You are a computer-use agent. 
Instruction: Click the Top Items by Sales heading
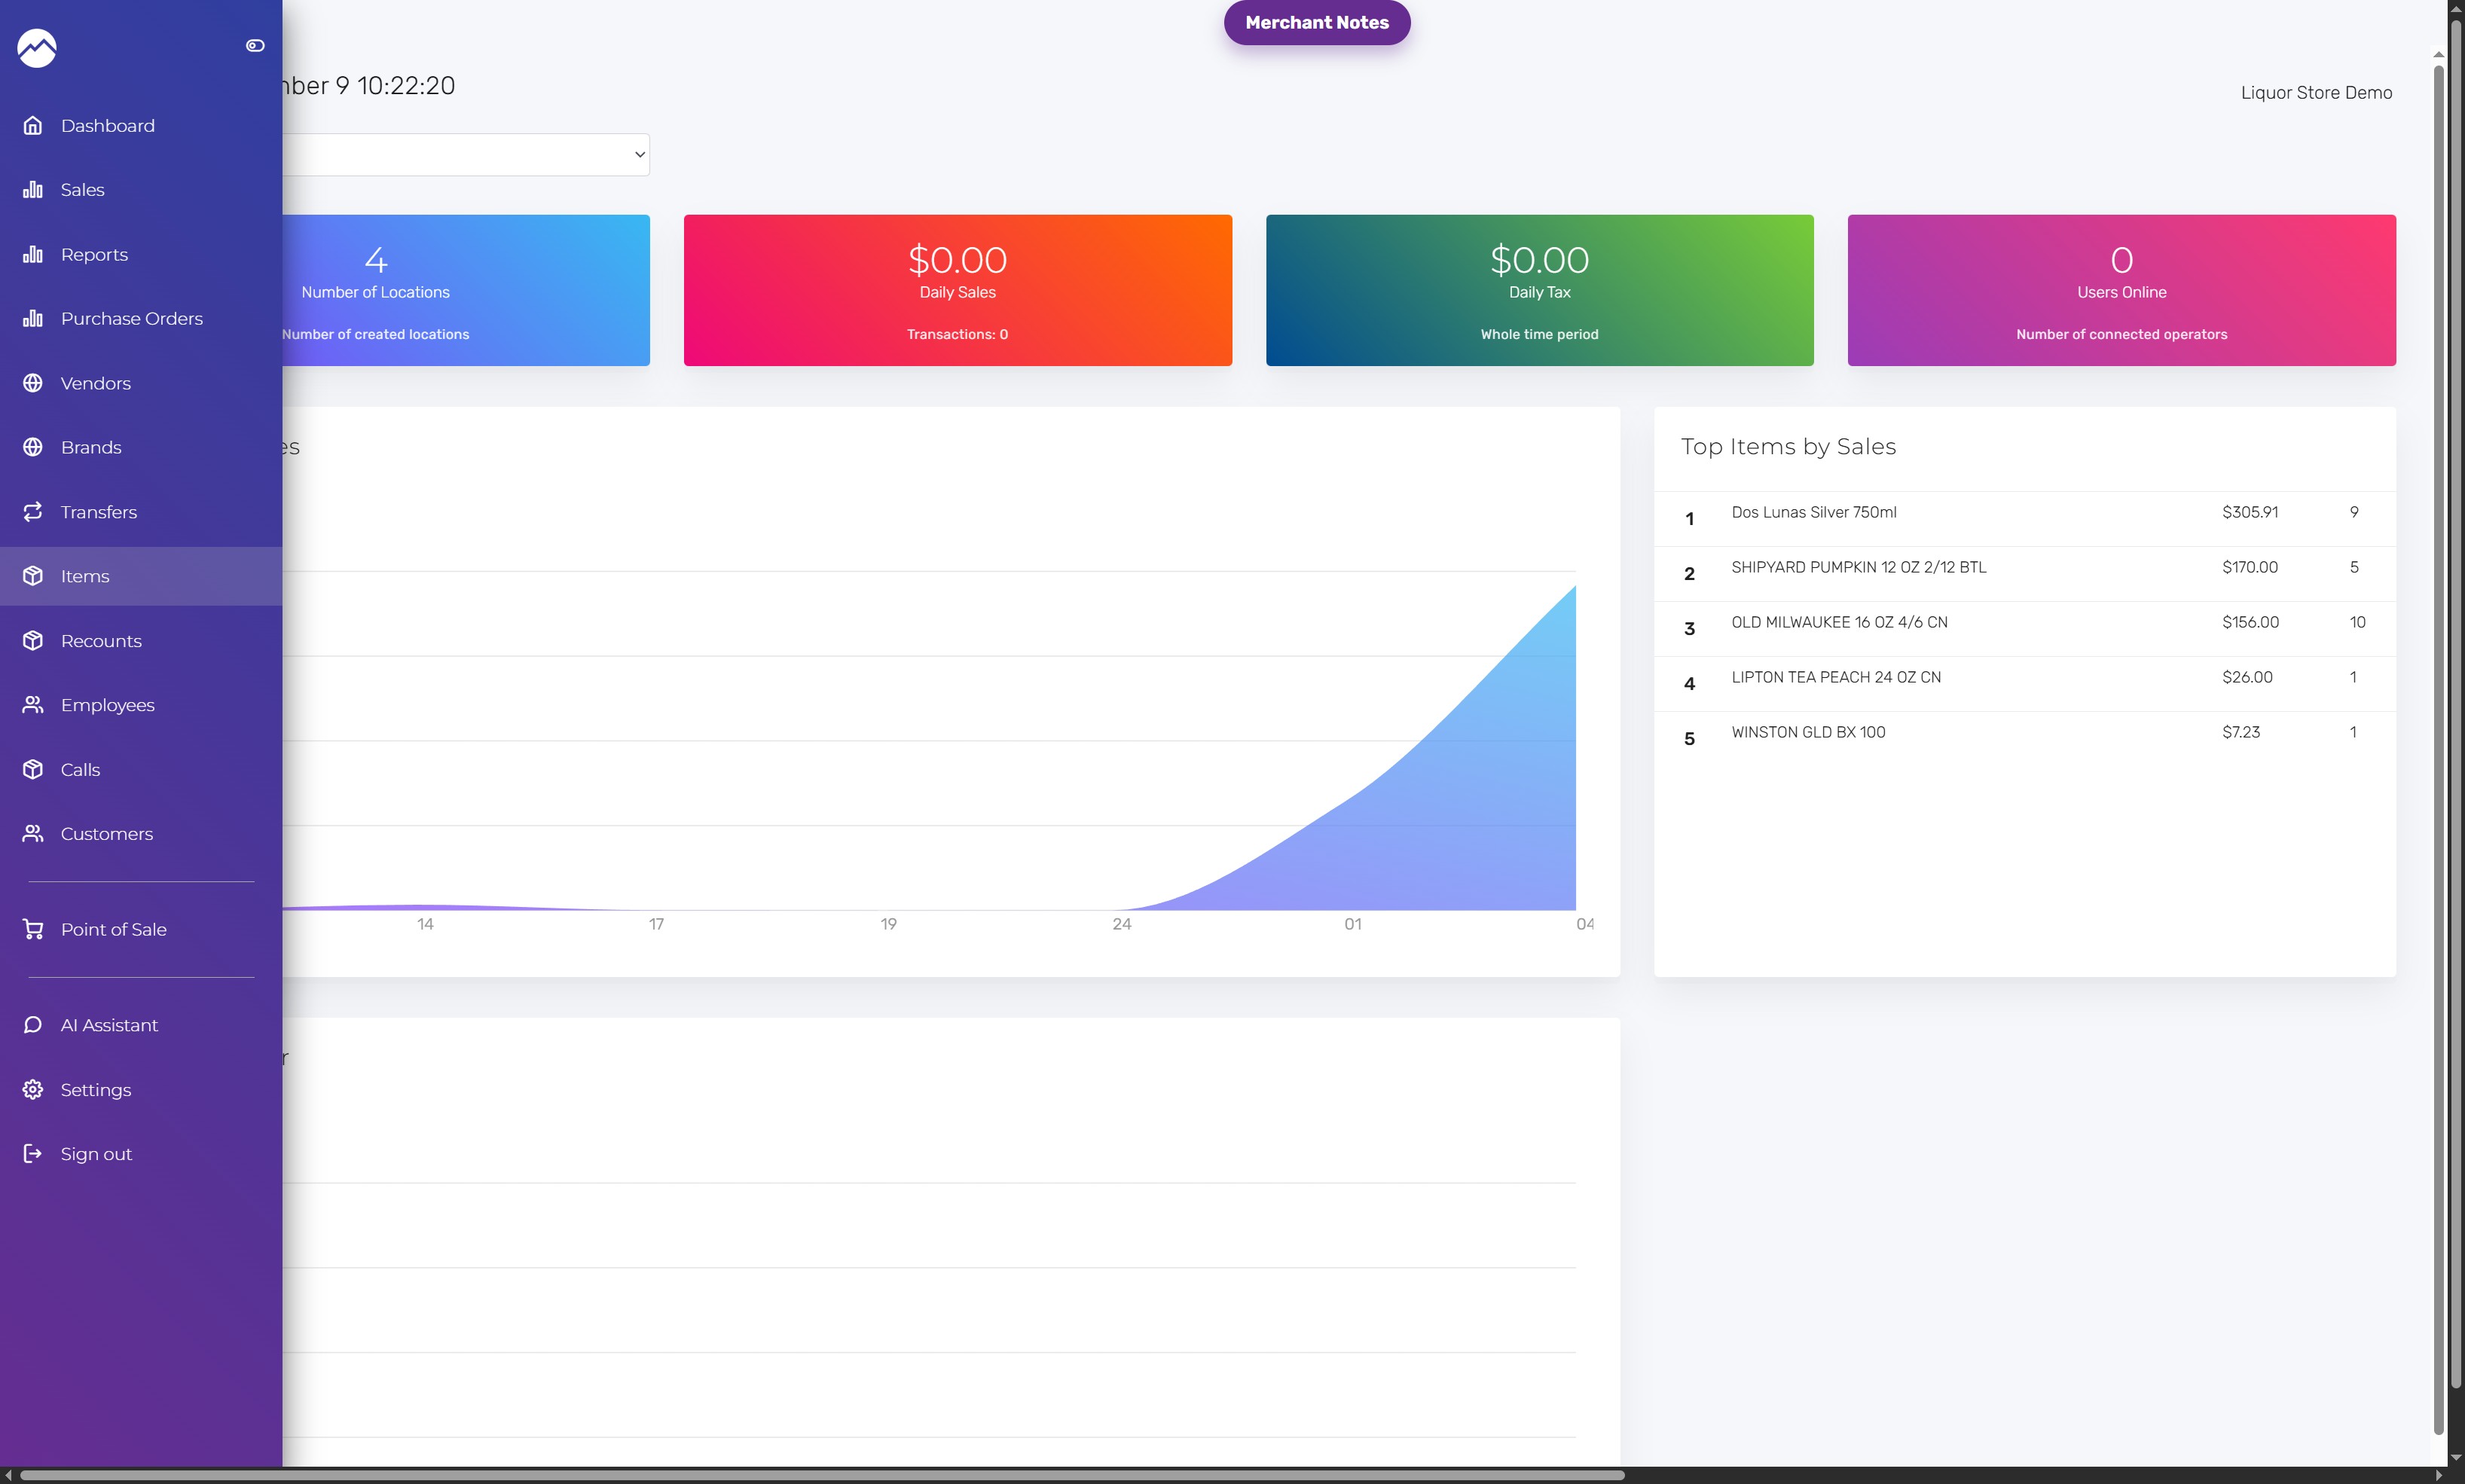click(x=1788, y=447)
